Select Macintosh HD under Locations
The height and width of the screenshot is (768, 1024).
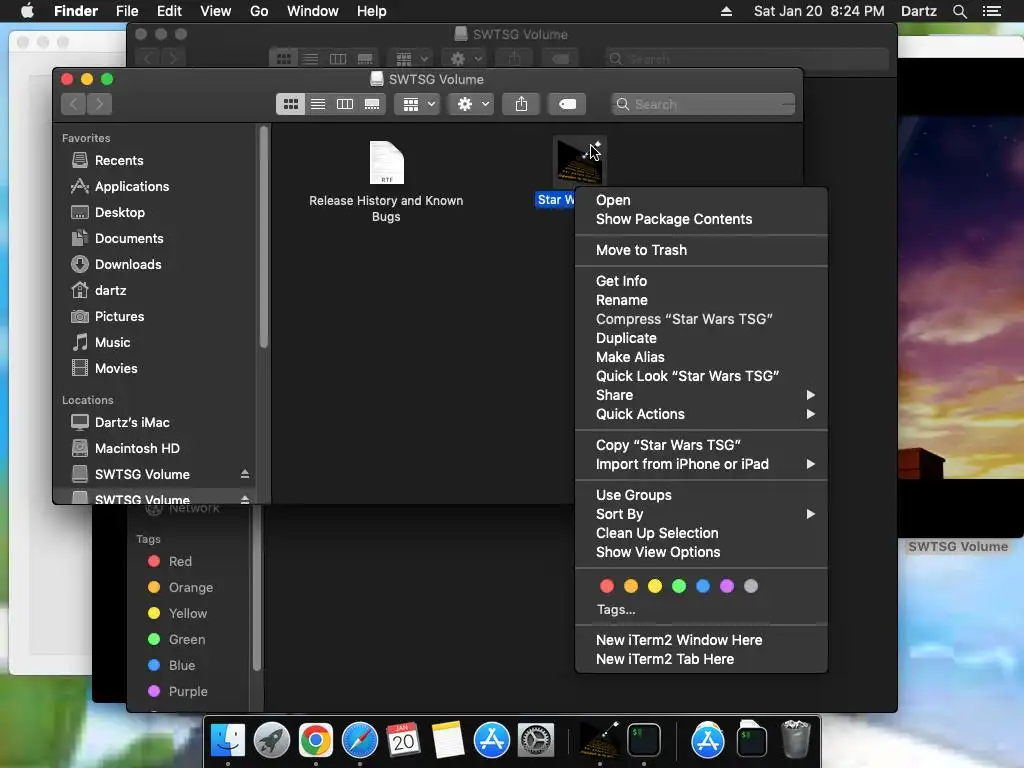137,449
